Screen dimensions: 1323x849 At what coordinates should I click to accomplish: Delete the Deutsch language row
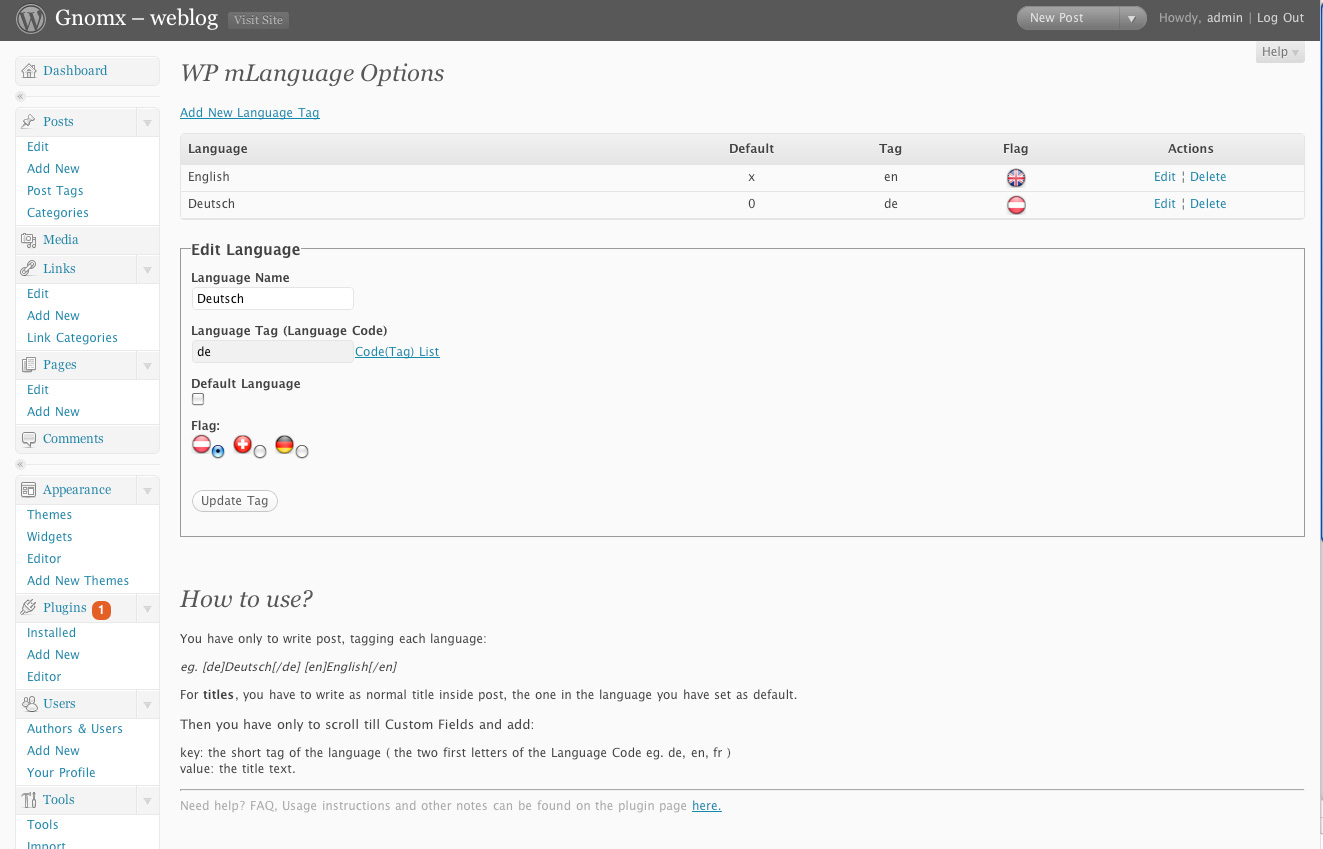click(x=1208, y=204)
